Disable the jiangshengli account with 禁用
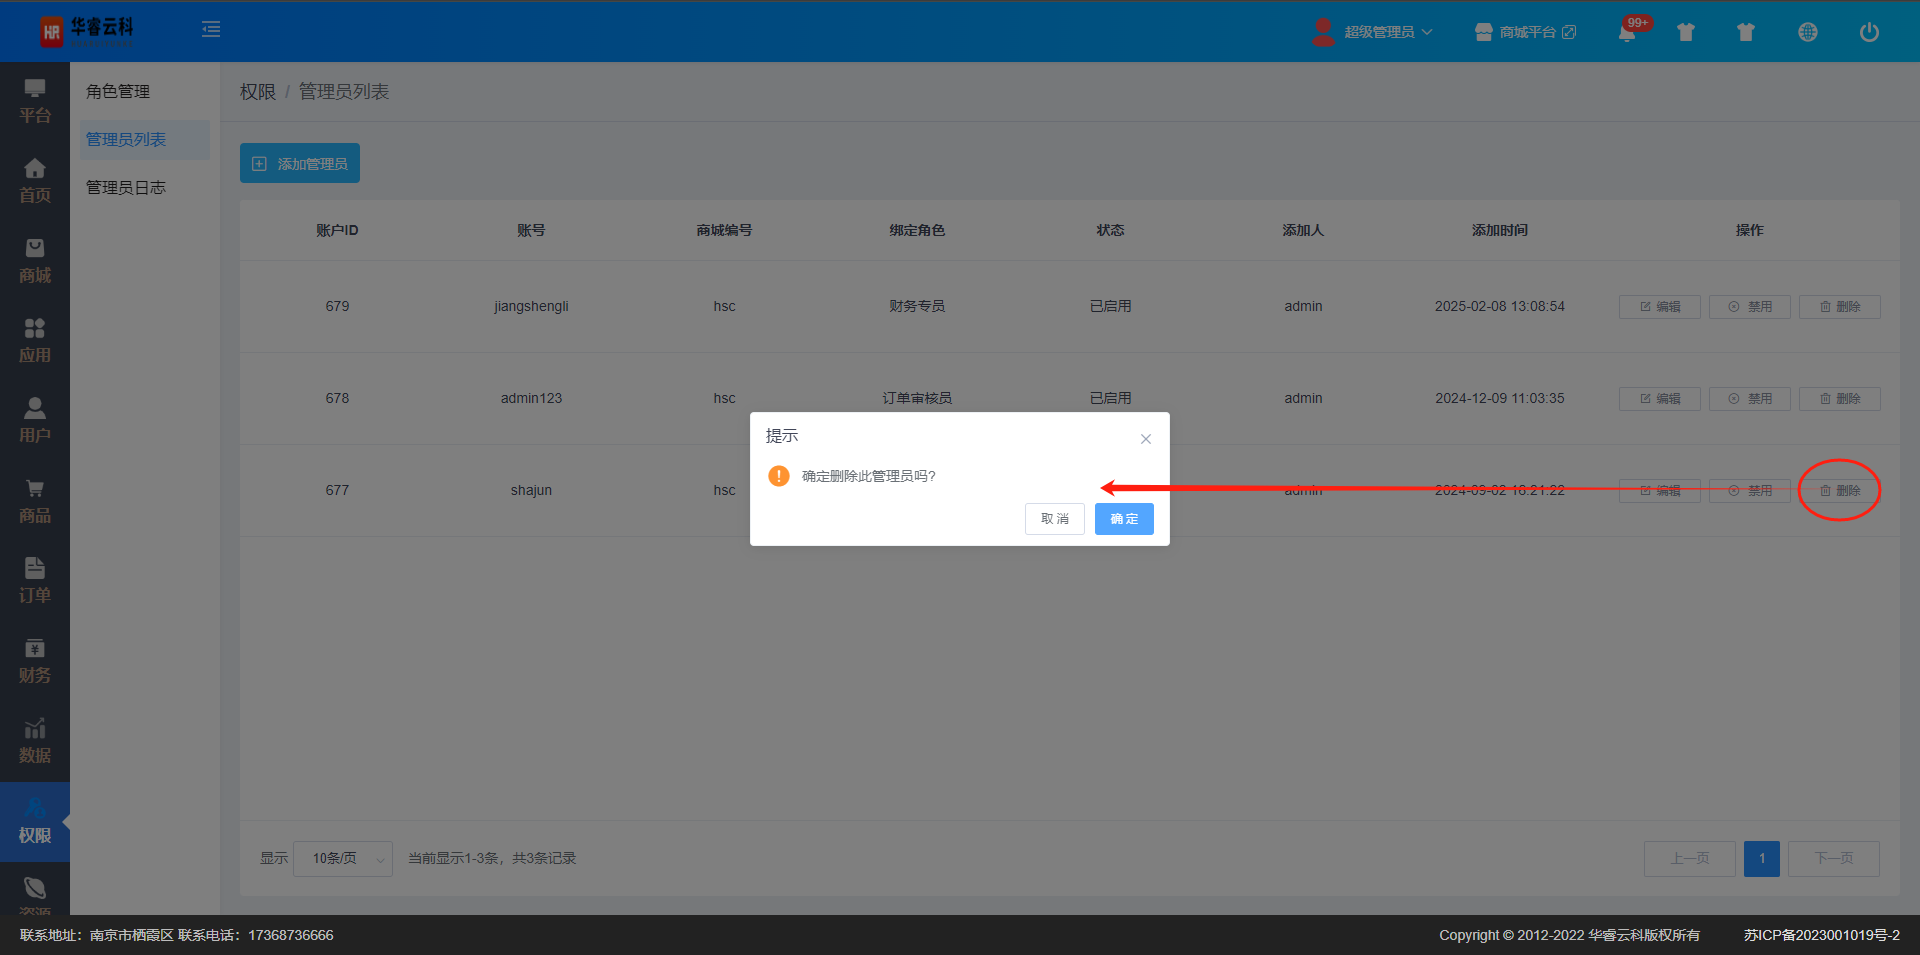This screenshot has height=955, width=1920. [1749, 307]
